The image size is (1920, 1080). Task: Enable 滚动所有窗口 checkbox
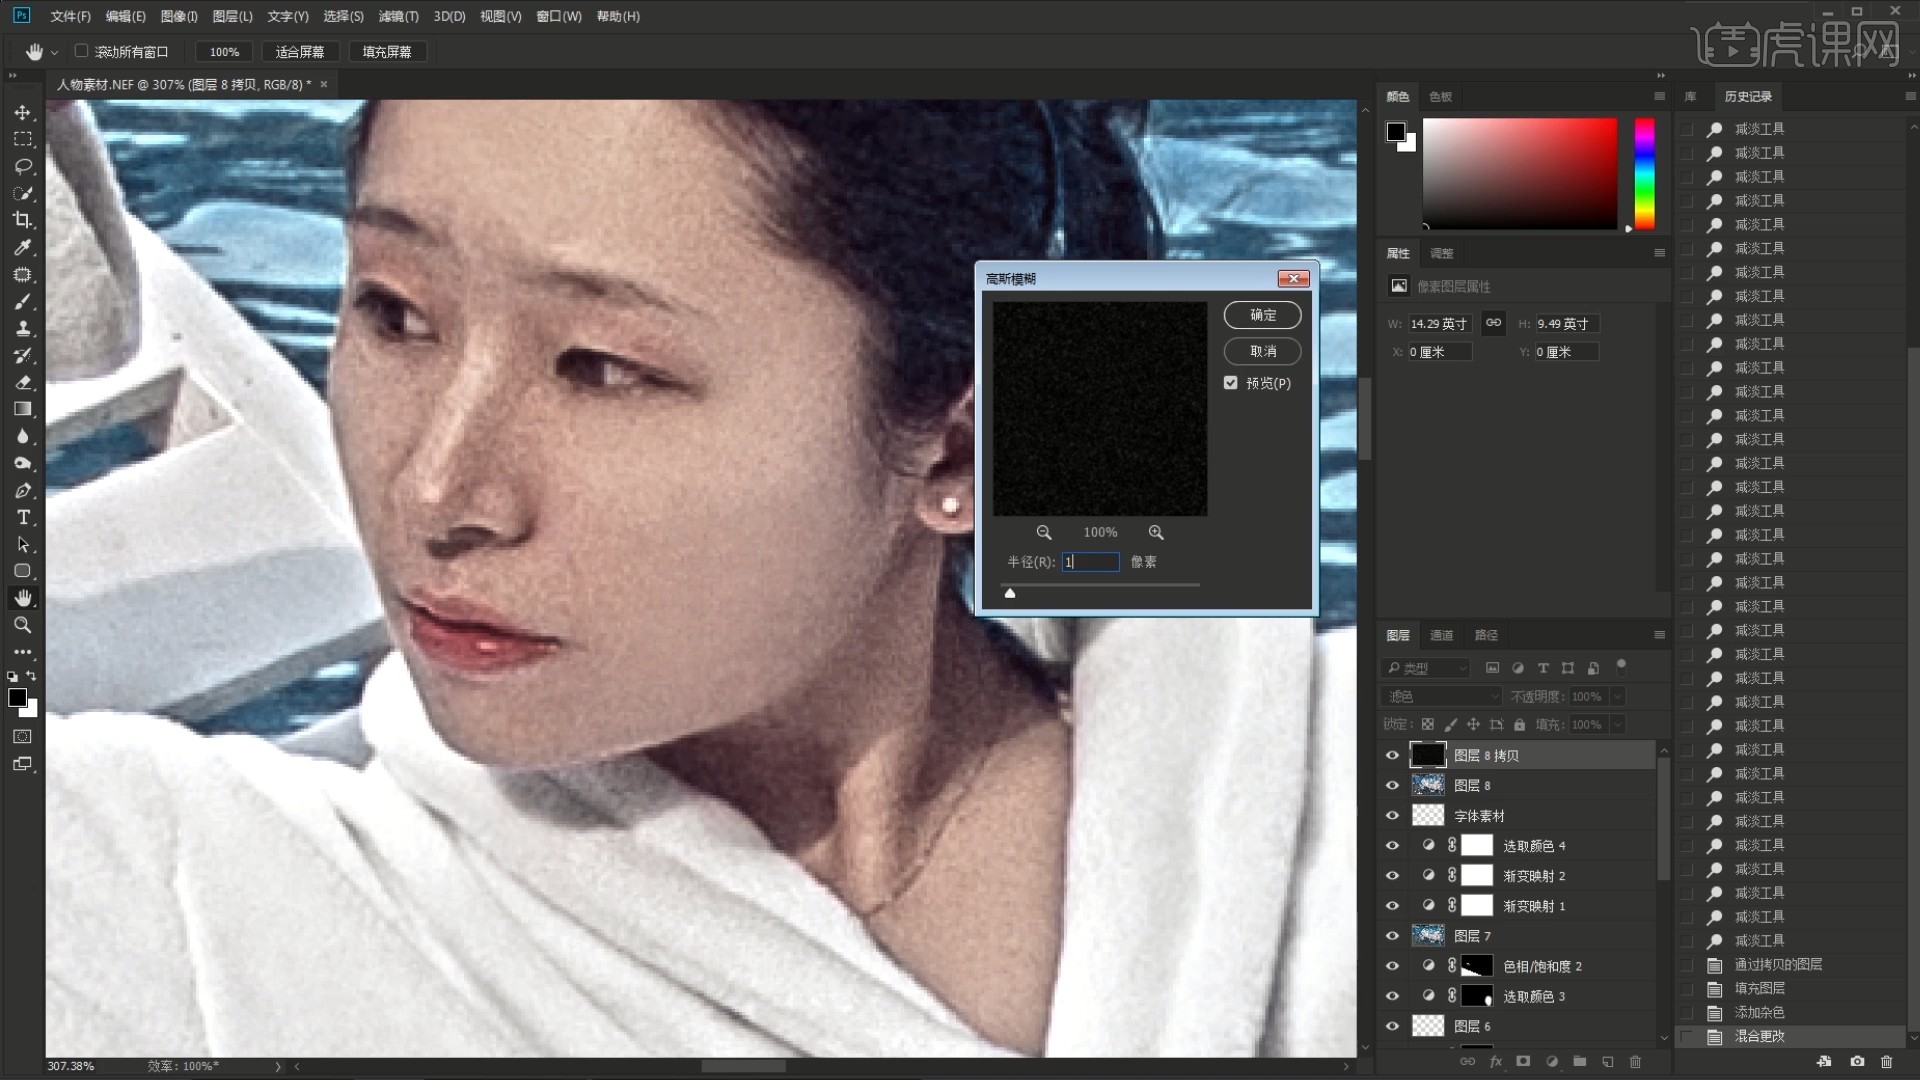pyautogui.click(x=82, y=51)
